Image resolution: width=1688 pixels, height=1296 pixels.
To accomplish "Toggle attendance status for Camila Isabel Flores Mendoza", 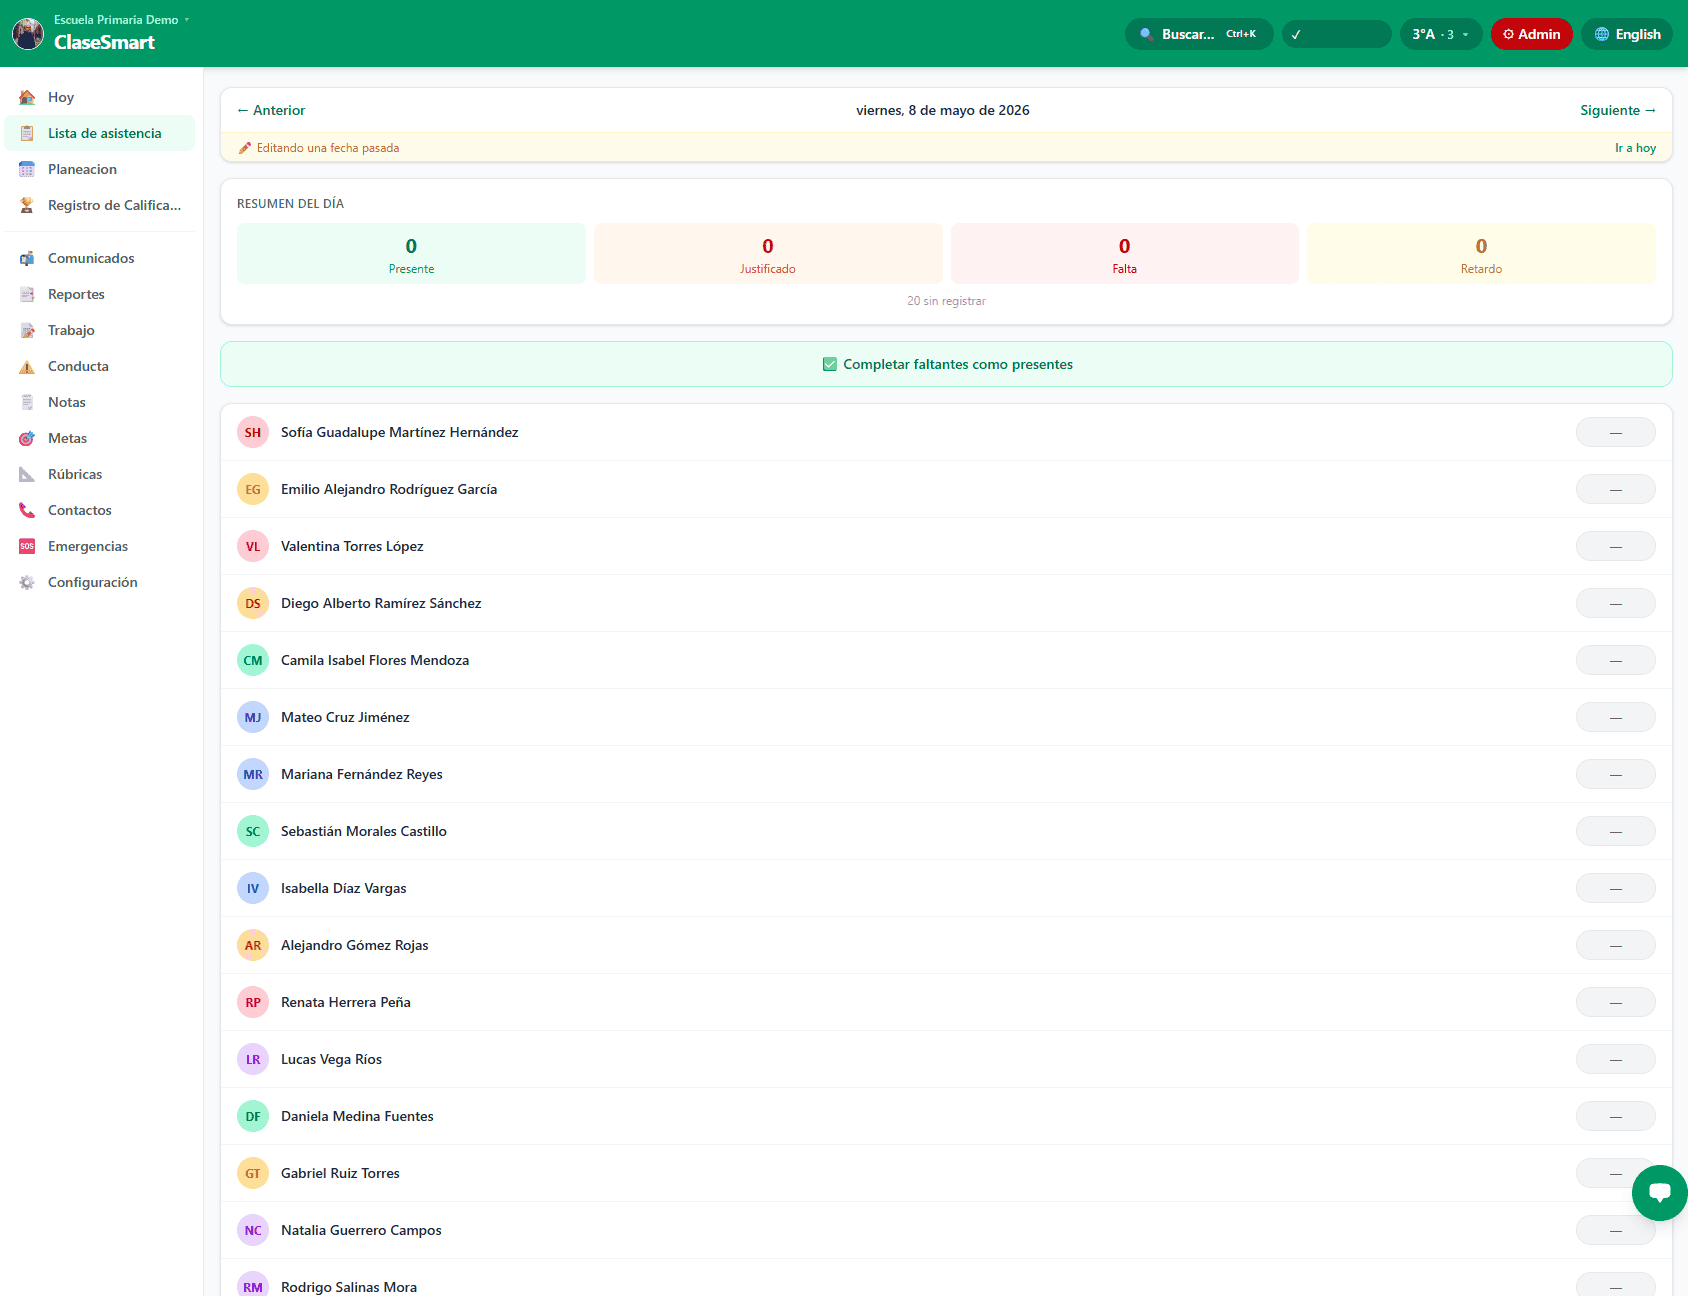I will point(1615,660).
